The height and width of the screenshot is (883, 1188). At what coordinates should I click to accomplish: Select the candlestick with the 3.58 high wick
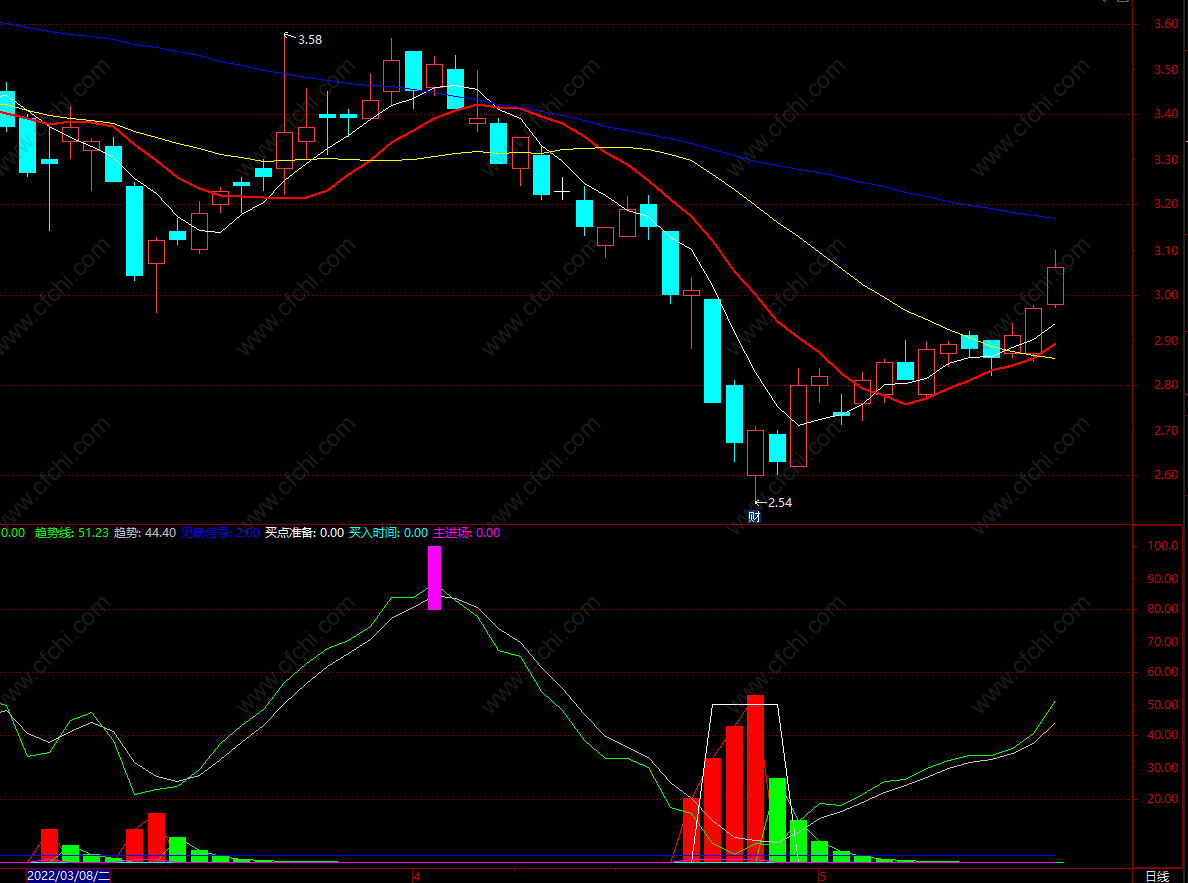coord(284,150)
